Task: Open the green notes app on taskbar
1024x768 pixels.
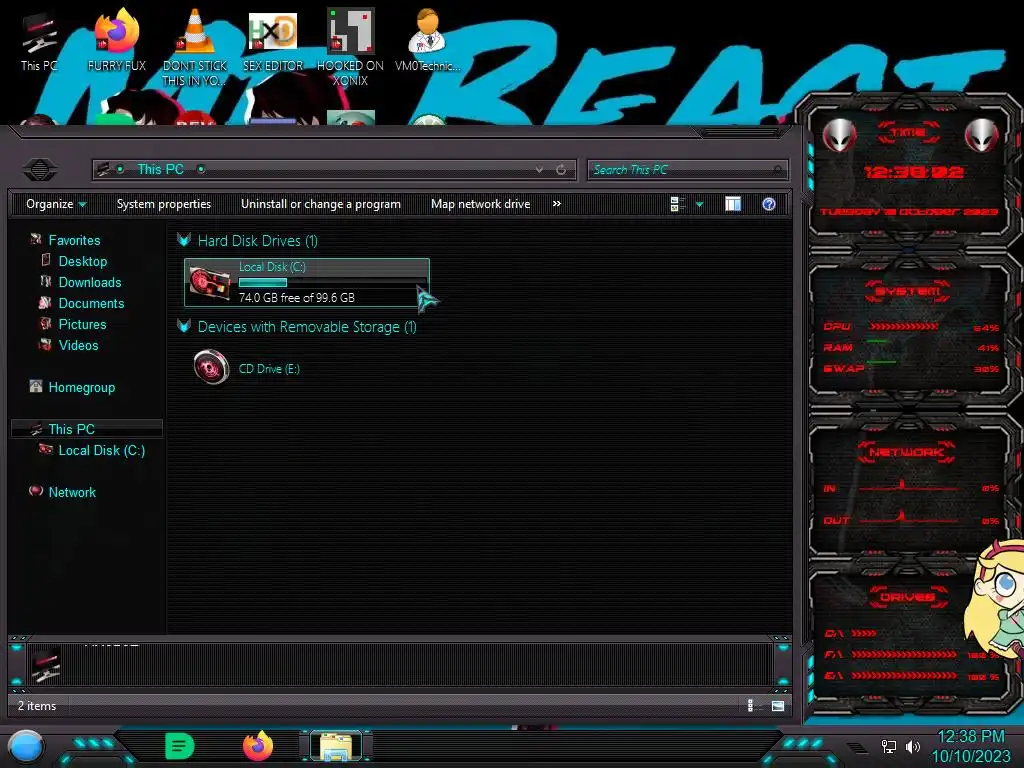Action: pos(180,746)
